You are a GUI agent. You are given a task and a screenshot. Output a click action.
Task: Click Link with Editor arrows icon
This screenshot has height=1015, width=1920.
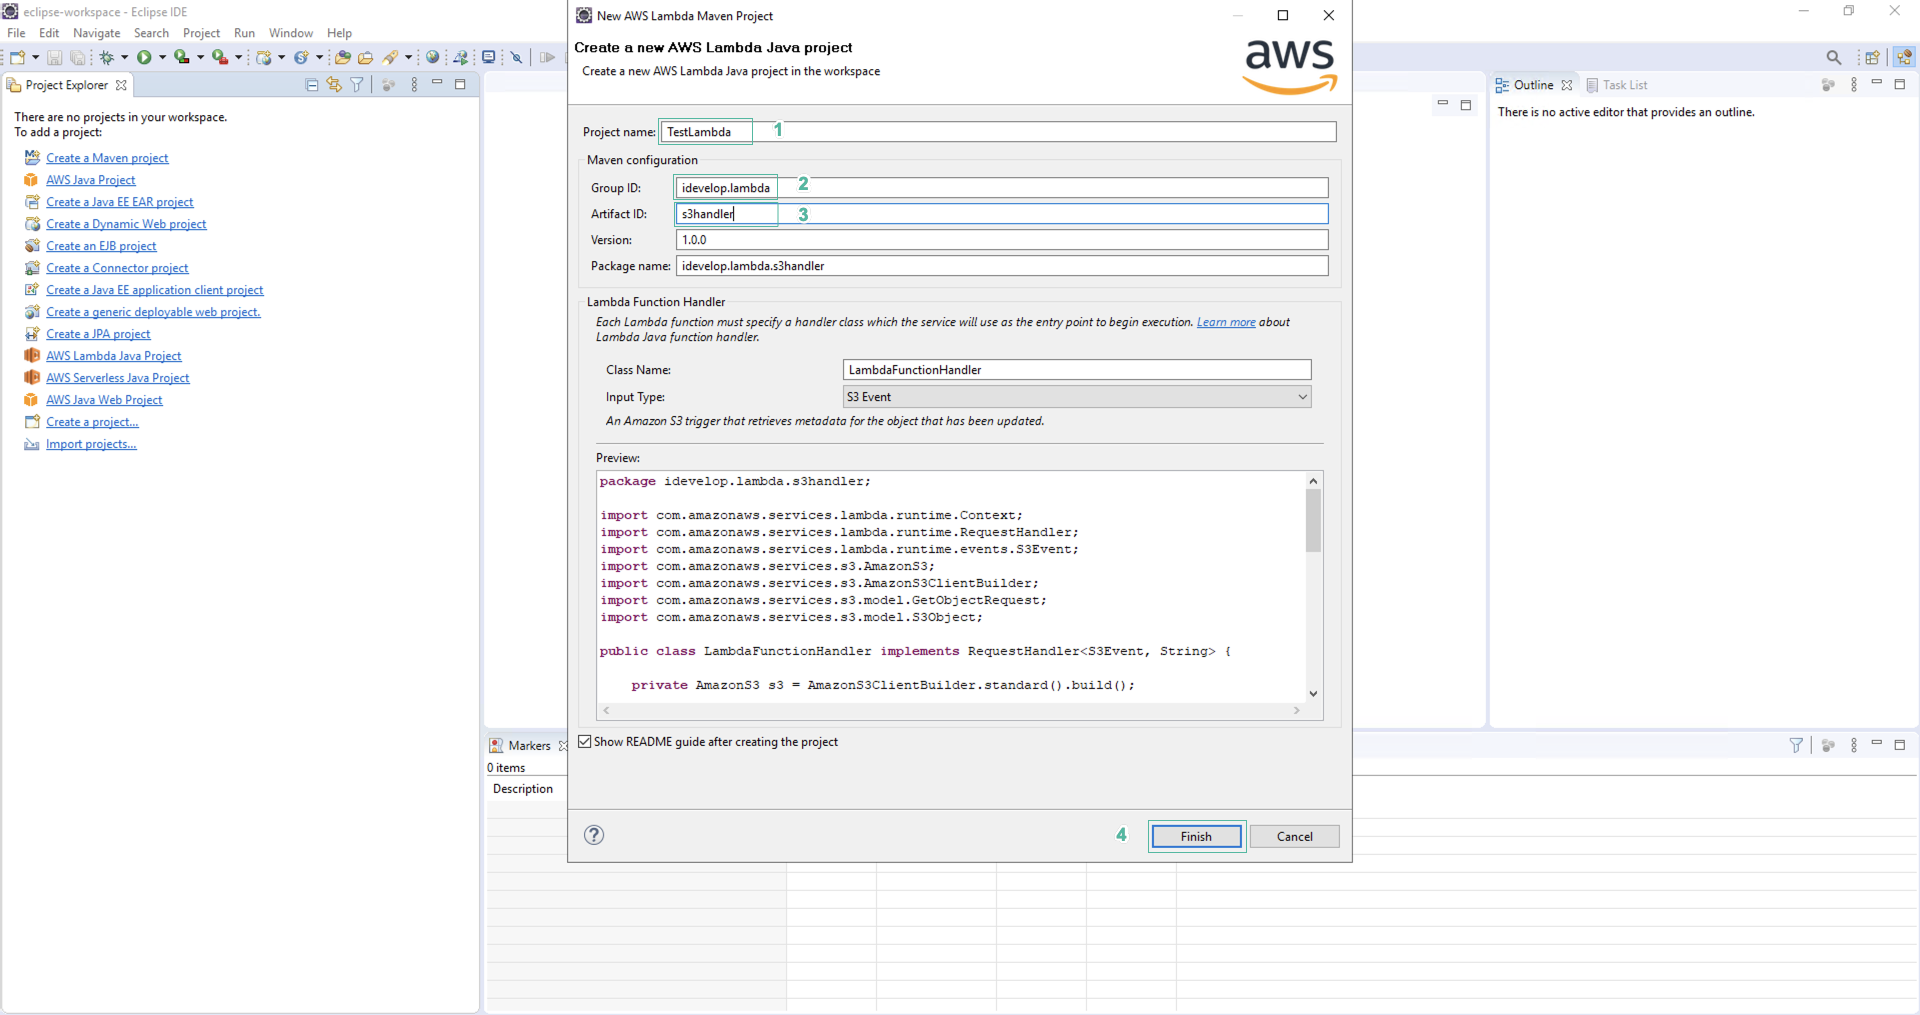[x=334, y=85]
